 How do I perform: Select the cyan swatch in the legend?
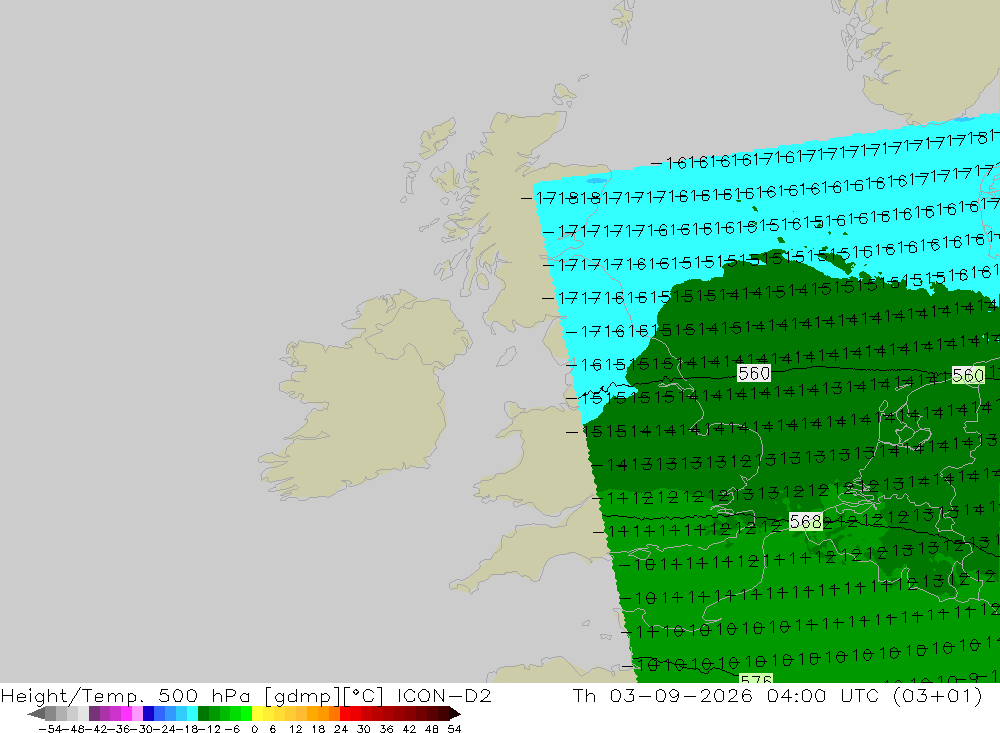click(192, 714)
